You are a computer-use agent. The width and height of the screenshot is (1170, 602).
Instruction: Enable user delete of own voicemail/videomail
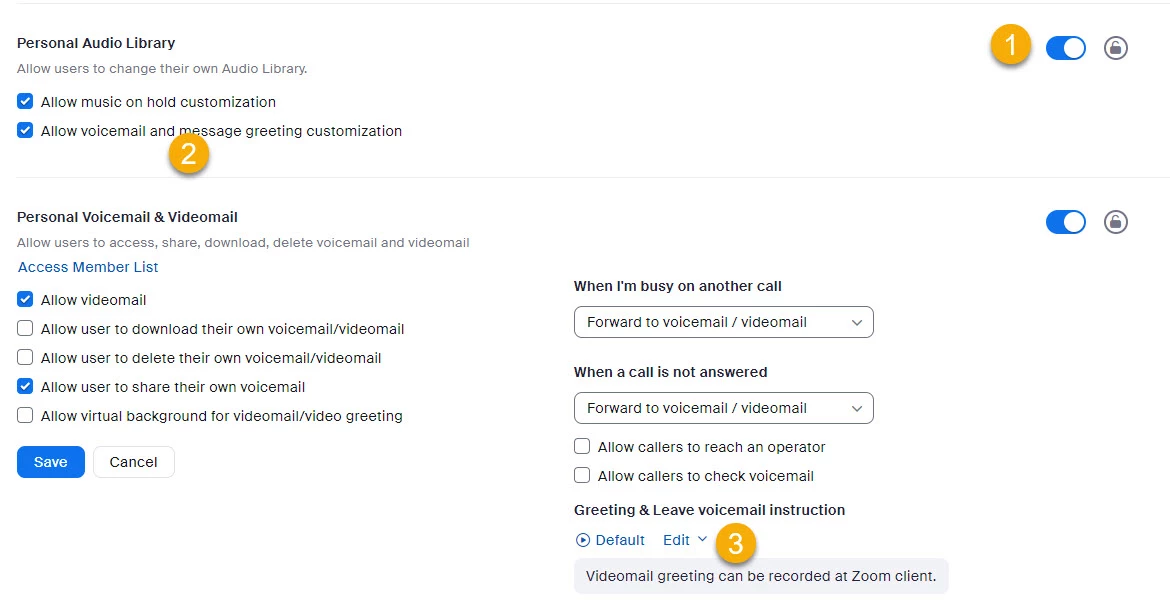coord(26,358)
